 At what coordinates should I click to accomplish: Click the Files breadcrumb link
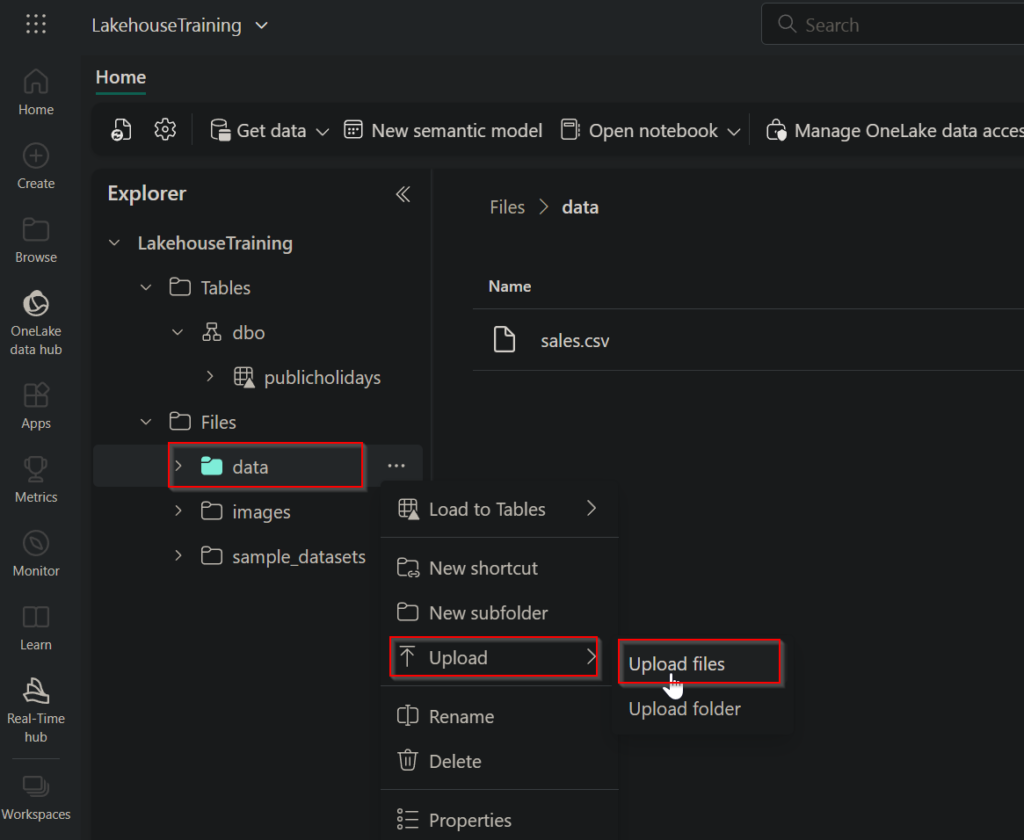point(507,207)
